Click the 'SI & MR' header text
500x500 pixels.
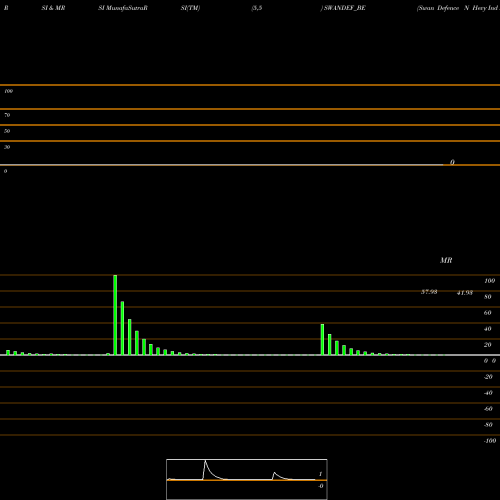(53, 8)
